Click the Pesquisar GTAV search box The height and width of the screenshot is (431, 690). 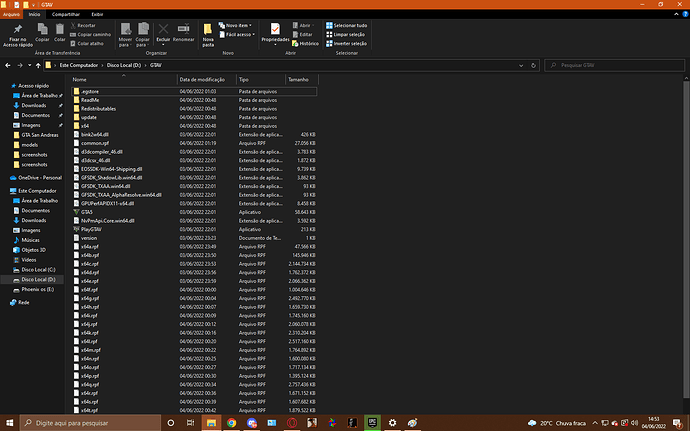click(x=614, y=65)
